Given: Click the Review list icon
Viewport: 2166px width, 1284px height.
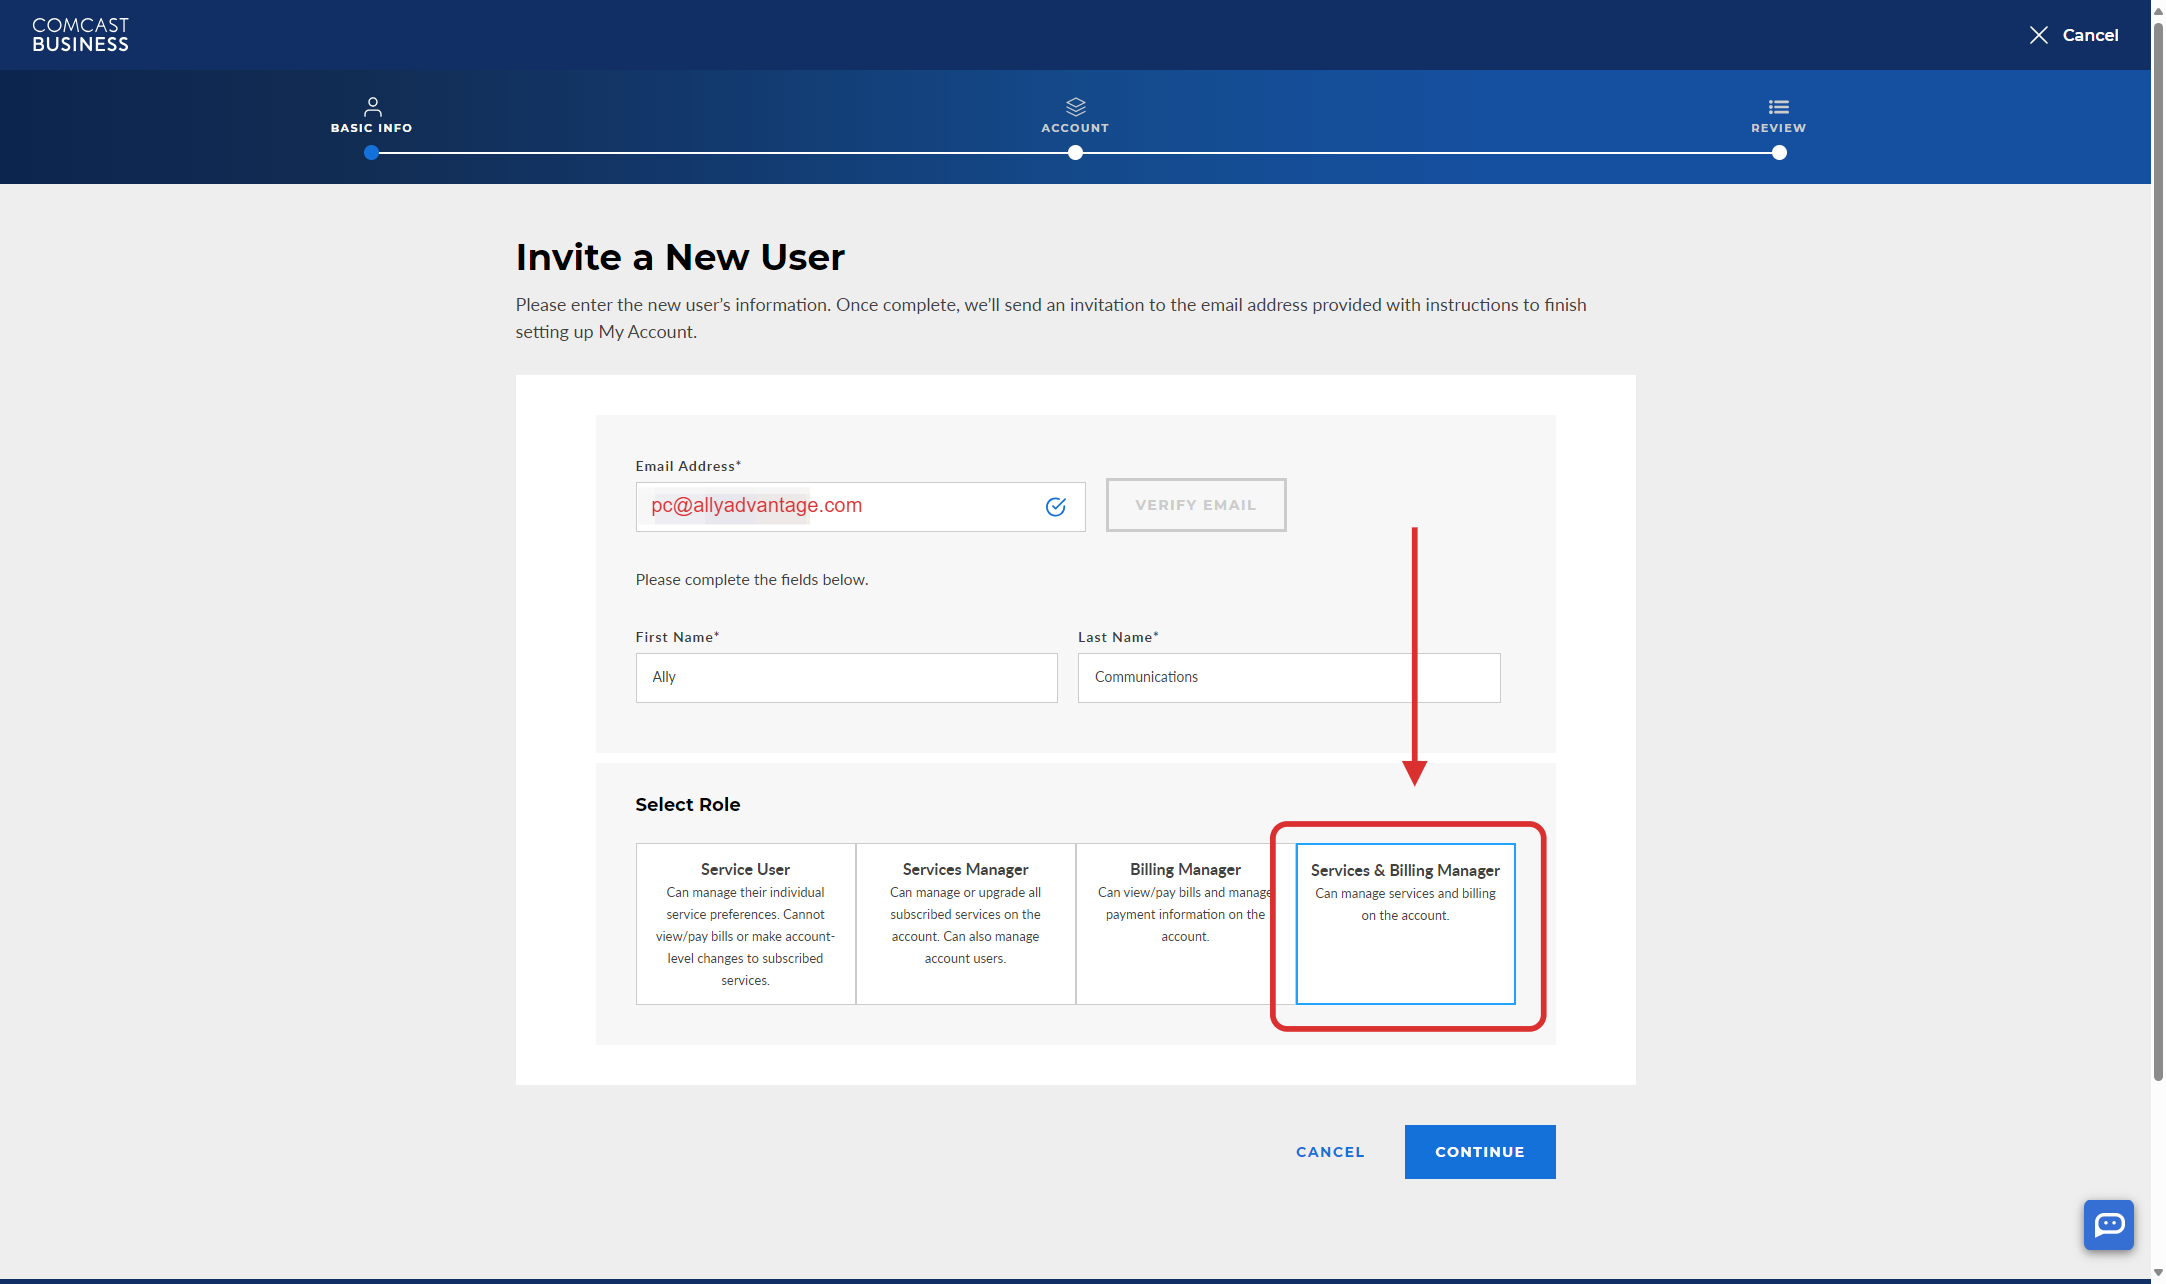Looking at the screenshot, I should 1778,106.
